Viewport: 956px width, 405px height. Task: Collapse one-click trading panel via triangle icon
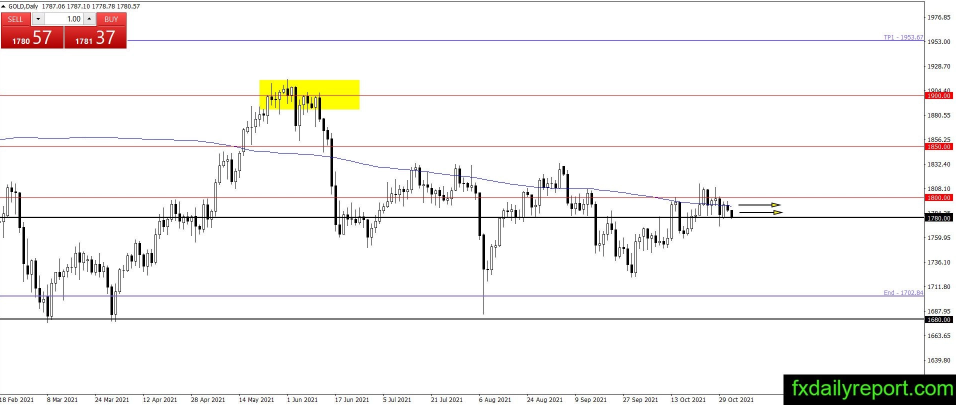pos(4,7)
